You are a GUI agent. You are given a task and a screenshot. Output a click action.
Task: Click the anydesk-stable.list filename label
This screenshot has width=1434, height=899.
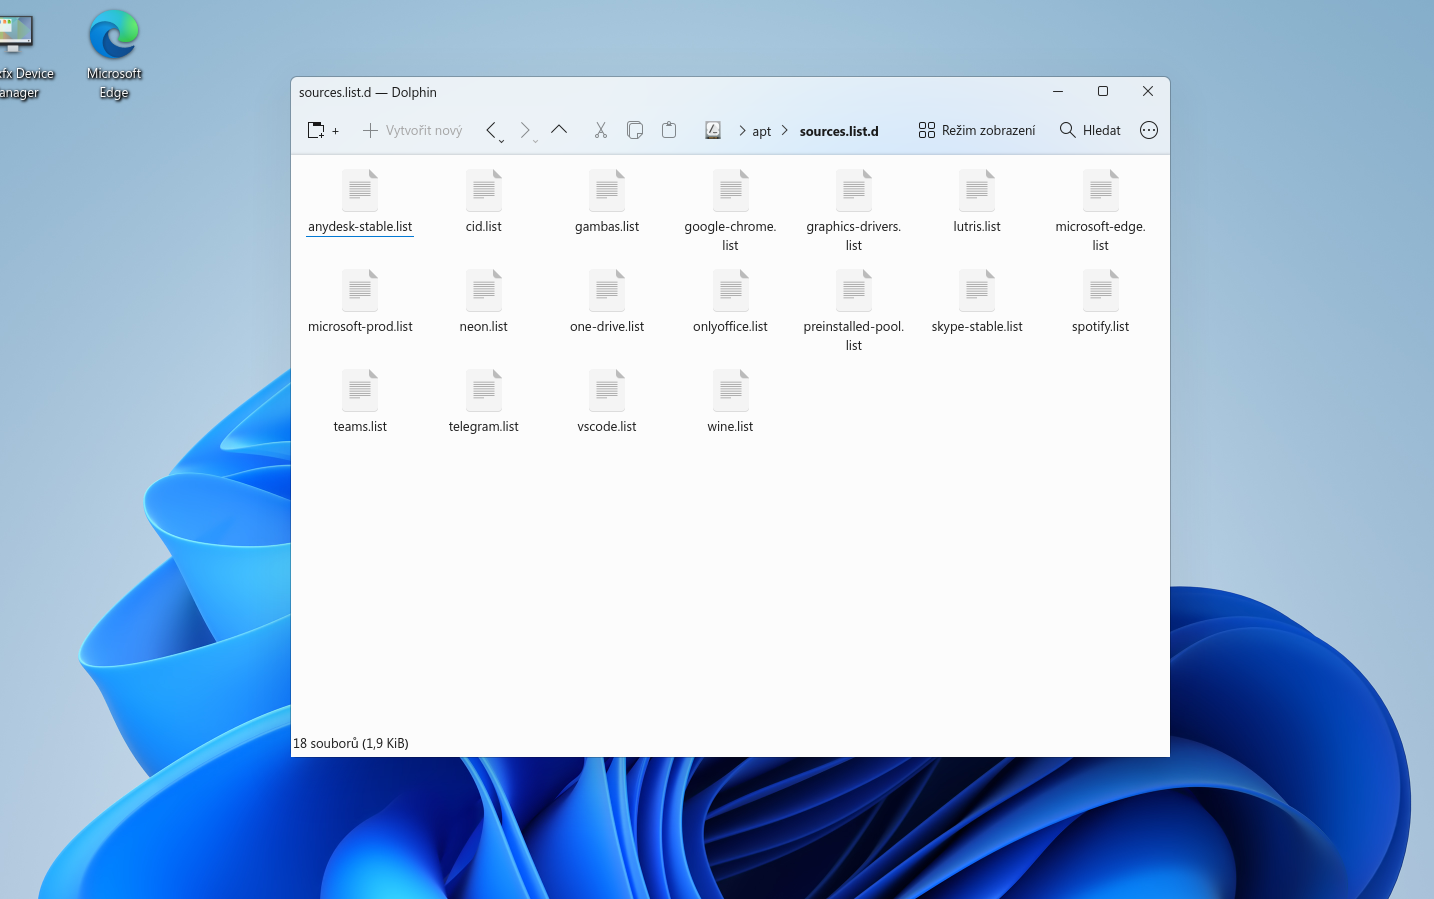click(360, 227)
